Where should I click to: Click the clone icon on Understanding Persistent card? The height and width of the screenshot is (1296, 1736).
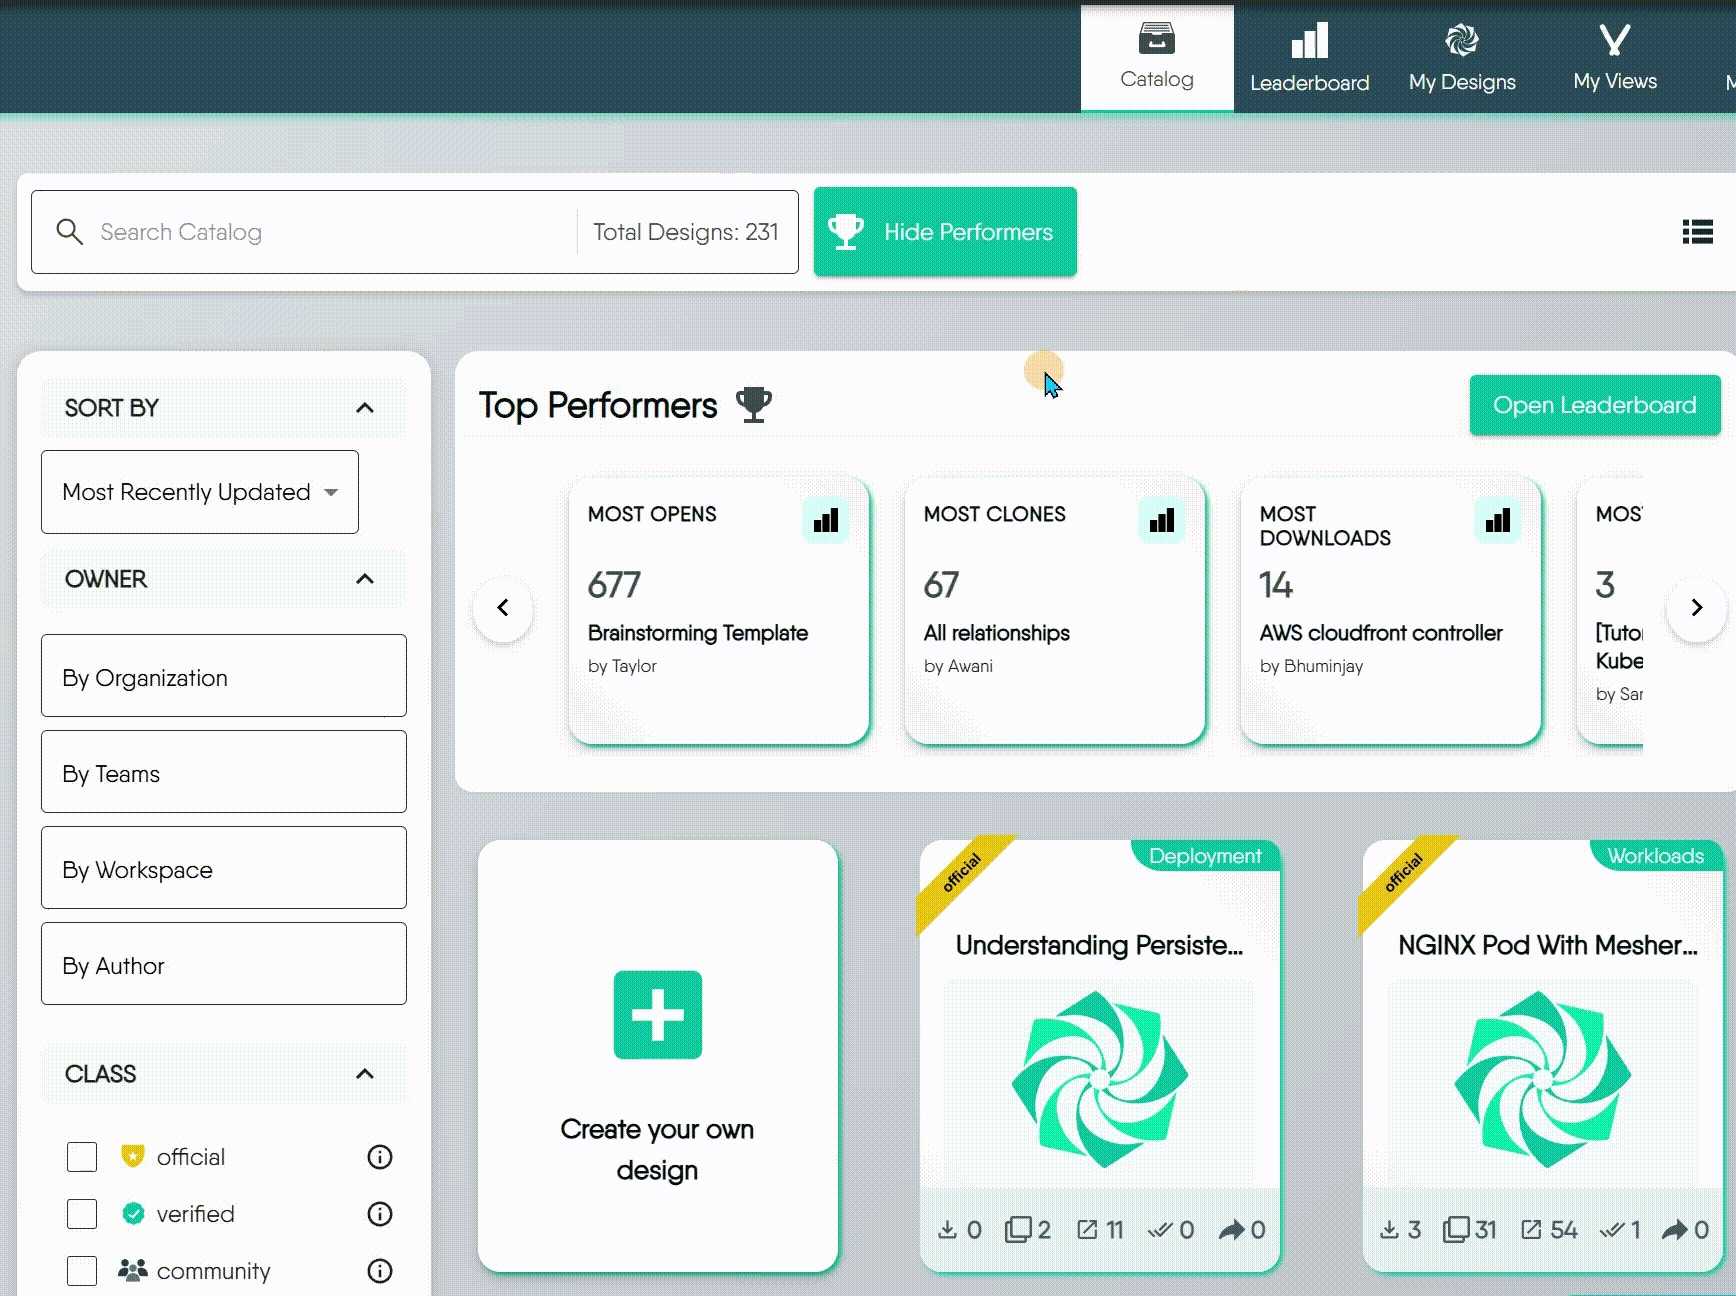point(1021,1229)
